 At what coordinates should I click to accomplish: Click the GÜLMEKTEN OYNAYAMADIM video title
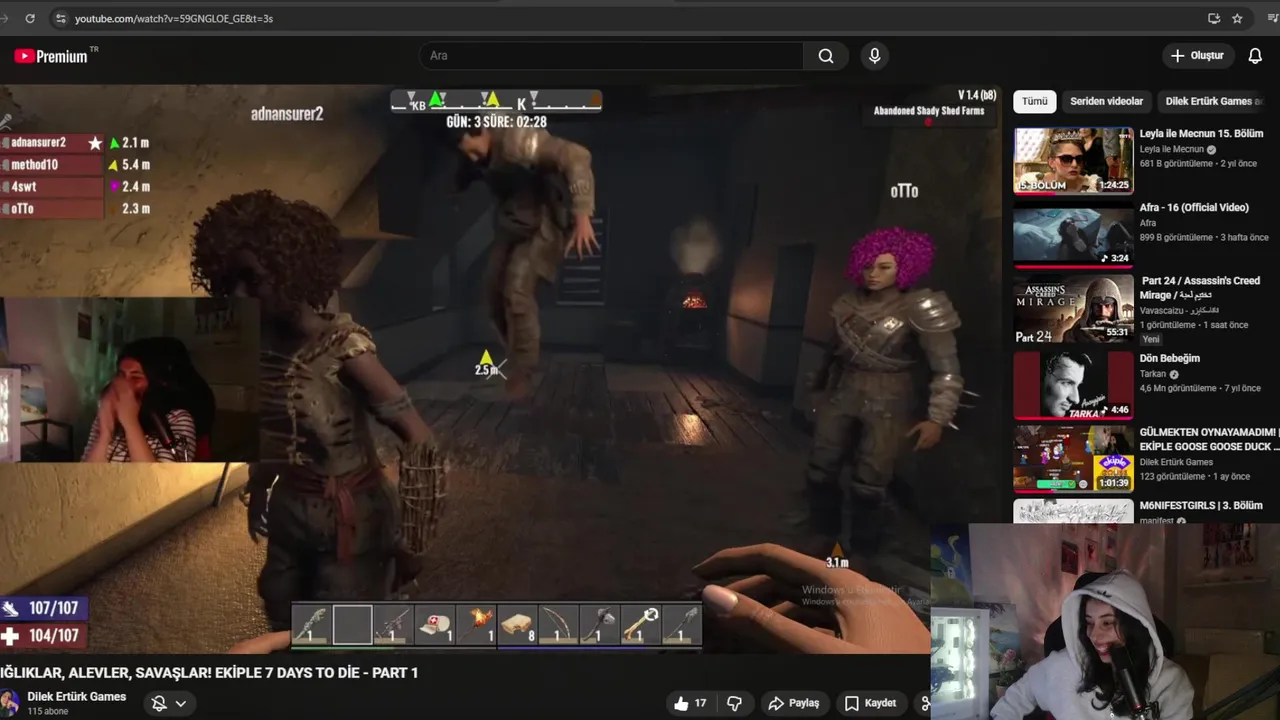1209,439
